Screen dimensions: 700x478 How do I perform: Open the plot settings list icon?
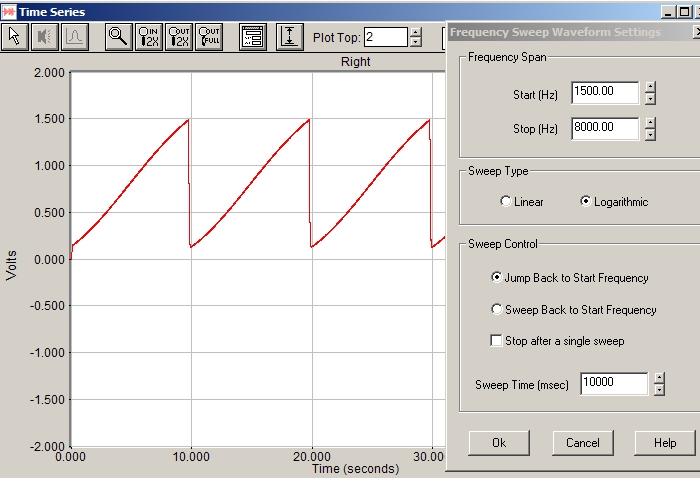coord(253,37)
